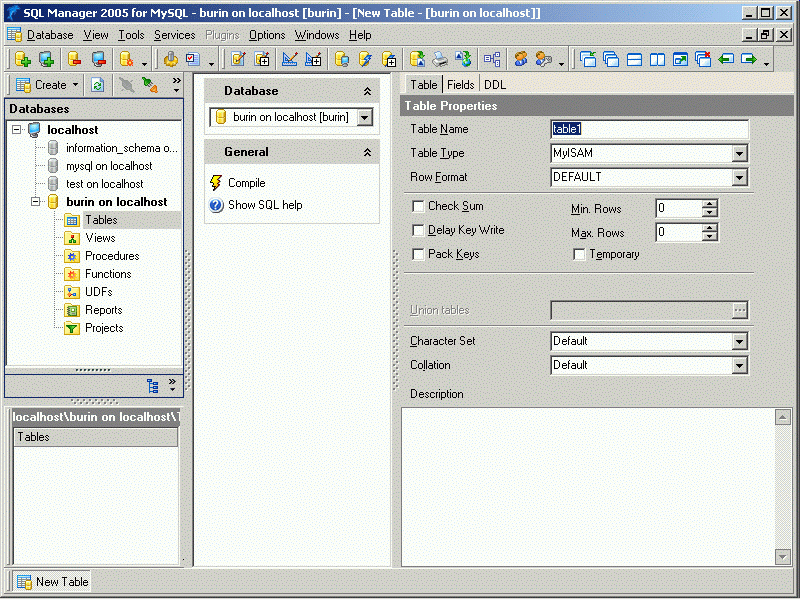The height and width of the screenshot is (600, 800).
Task: Click the Drop Database icon with red minus
Action: coord(74,59)
